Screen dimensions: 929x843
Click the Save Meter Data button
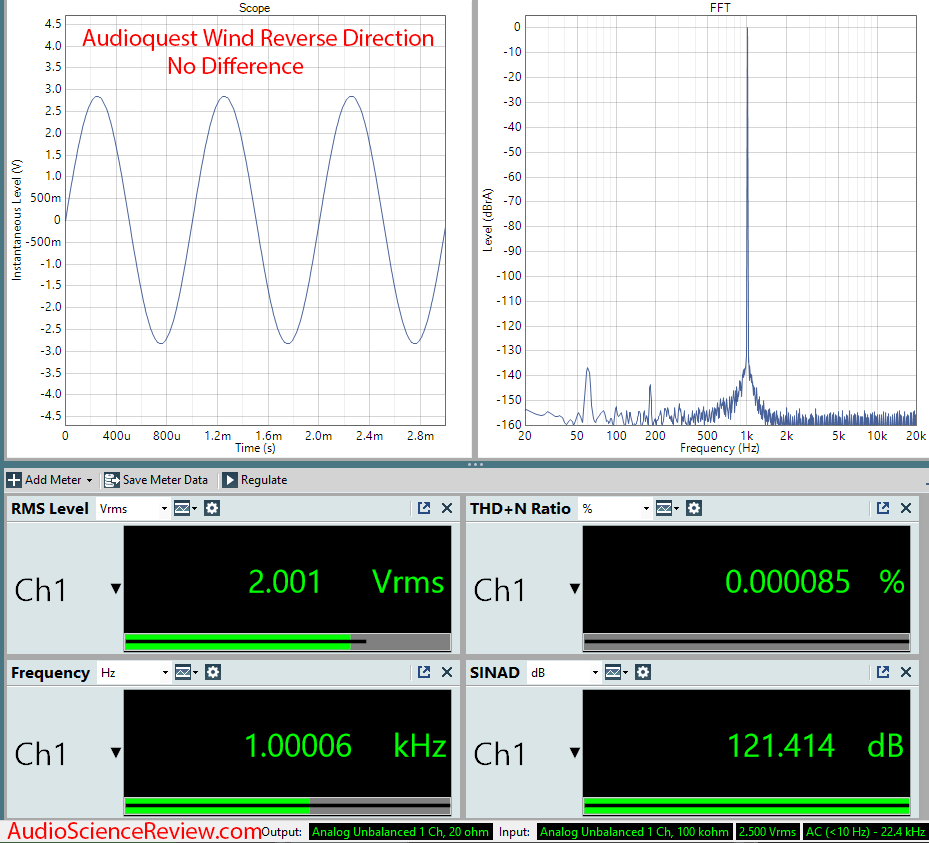click(x=156, y=480)
